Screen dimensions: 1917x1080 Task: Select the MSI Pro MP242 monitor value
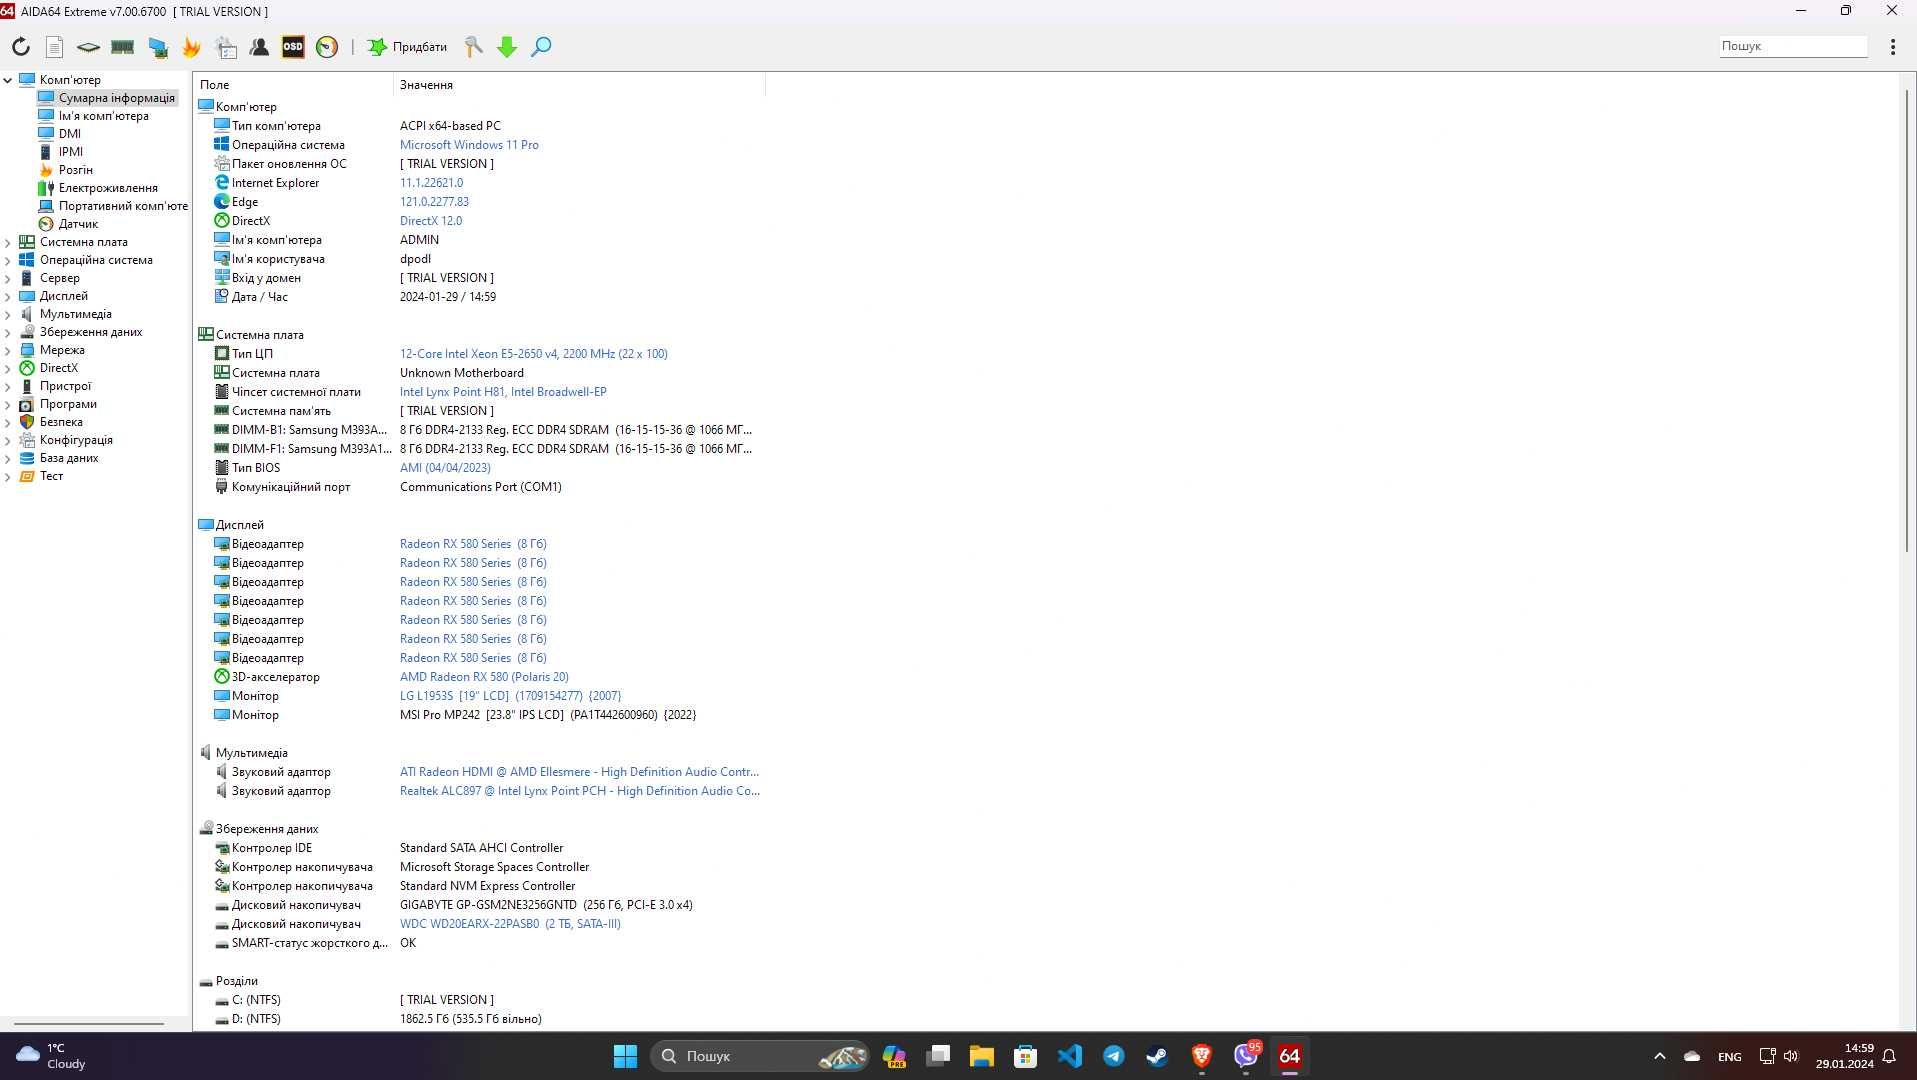click(548, 715)
